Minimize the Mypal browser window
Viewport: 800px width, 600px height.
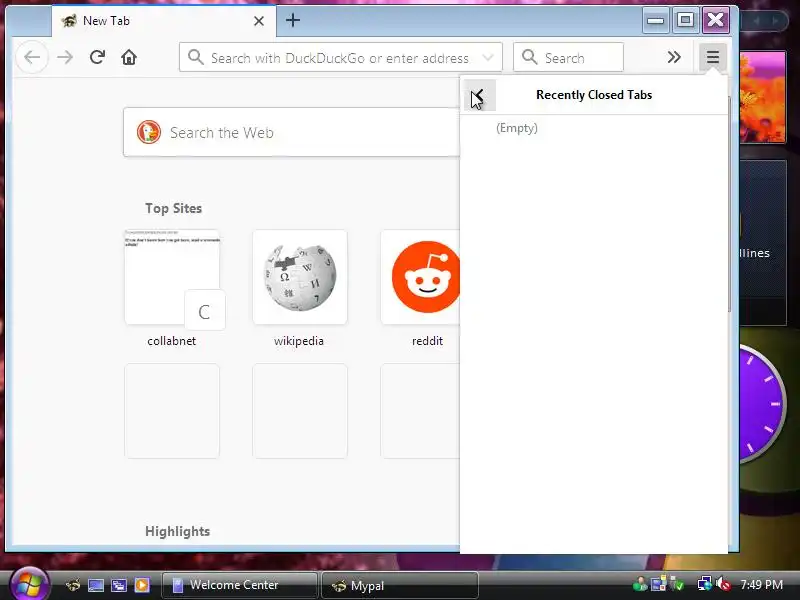(x=655, y=20)
